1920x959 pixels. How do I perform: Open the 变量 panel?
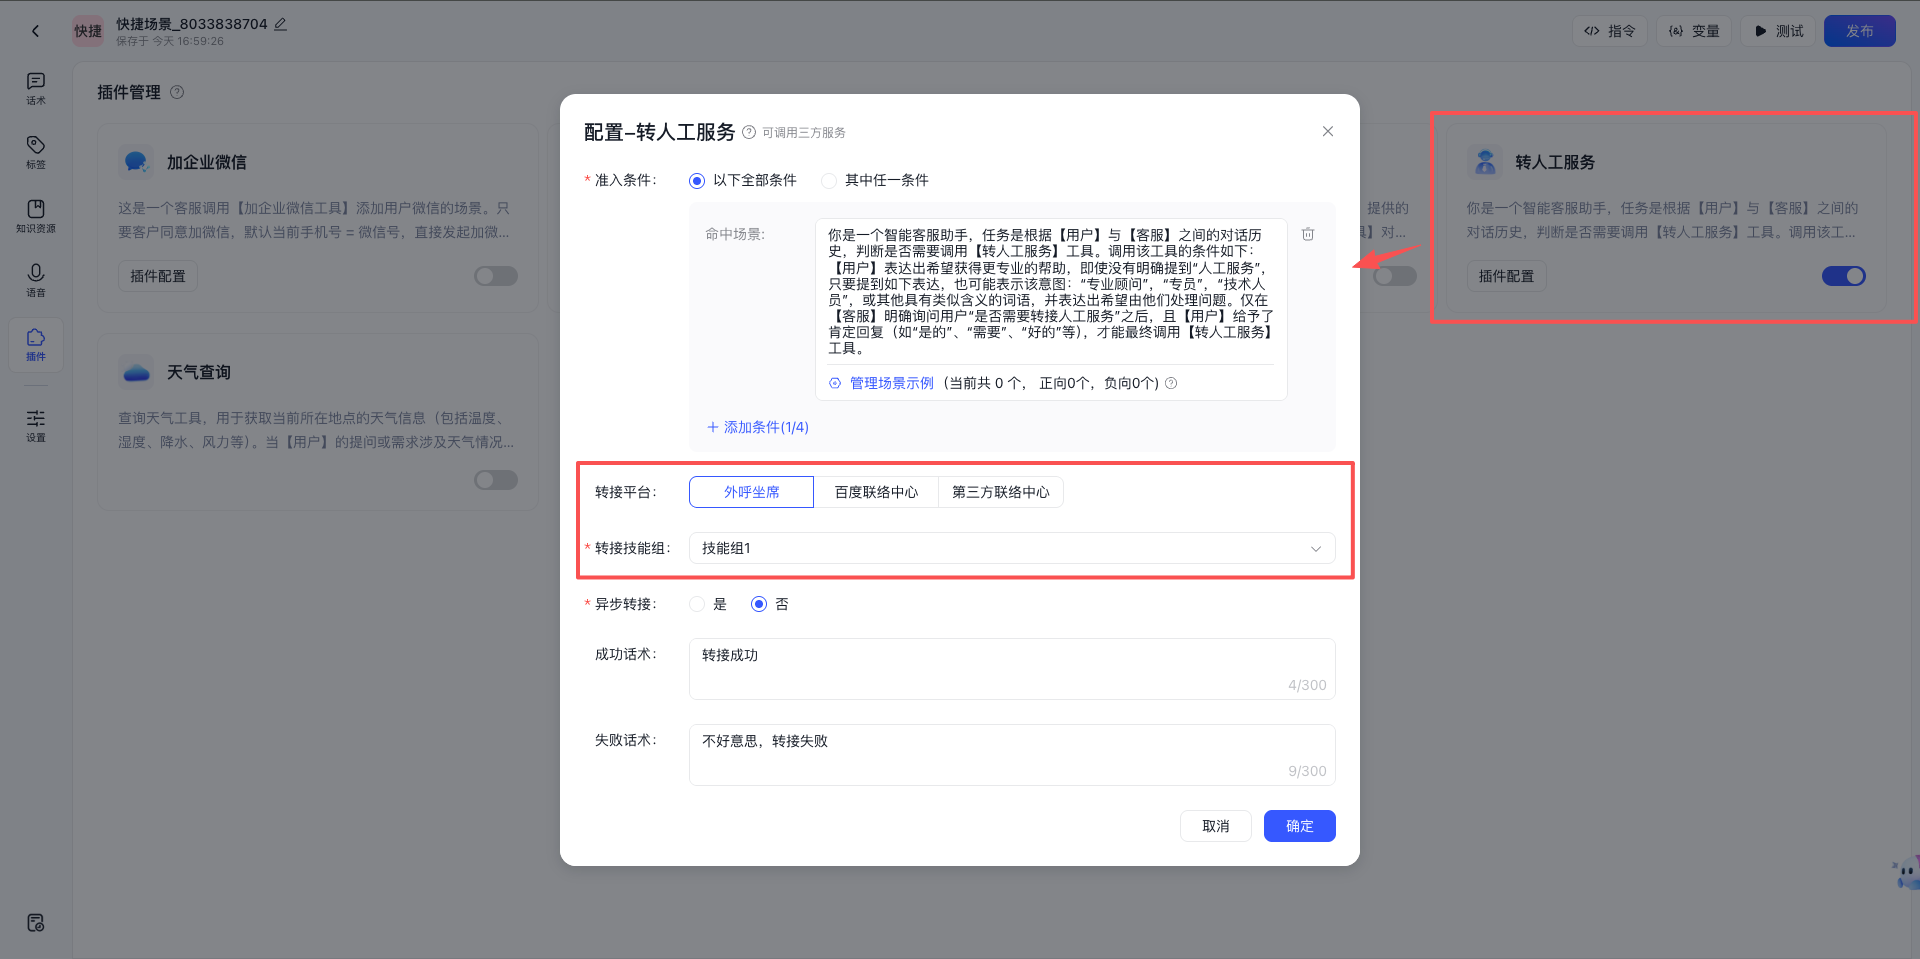(x=1694, y=31)
